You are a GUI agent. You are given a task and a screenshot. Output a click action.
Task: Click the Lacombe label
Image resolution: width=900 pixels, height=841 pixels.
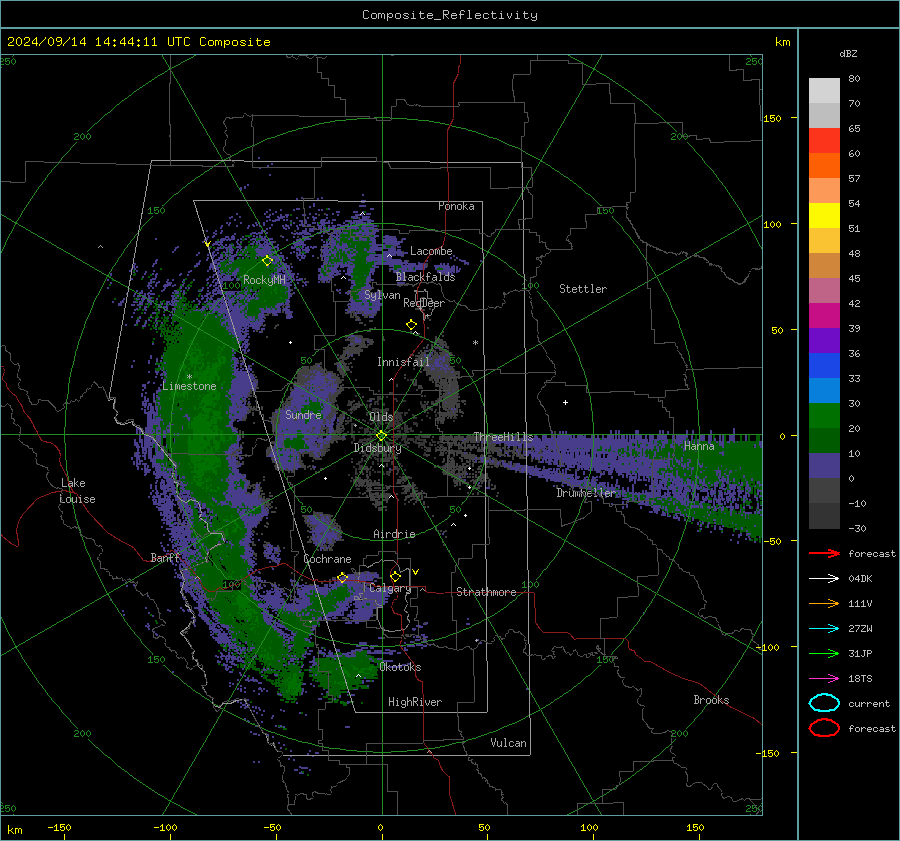[431, 251]
